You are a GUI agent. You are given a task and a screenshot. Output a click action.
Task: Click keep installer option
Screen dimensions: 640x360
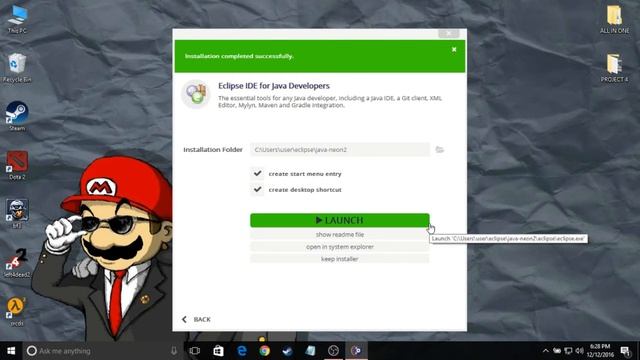pyautogui.click(x=340, y=259)
